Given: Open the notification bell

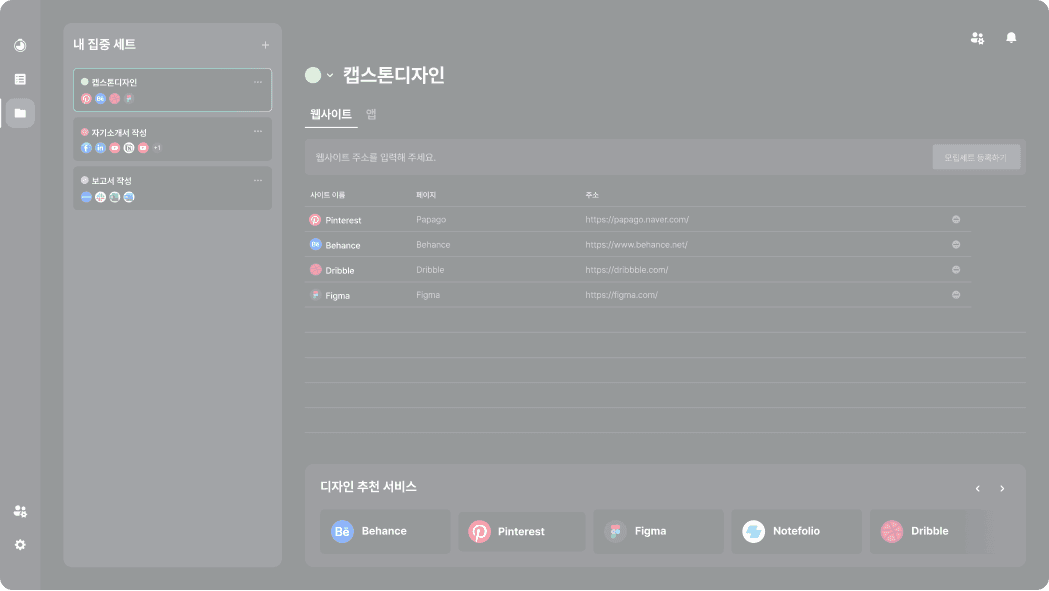Looking at the screenshot, I should (x=1011, y=37).
